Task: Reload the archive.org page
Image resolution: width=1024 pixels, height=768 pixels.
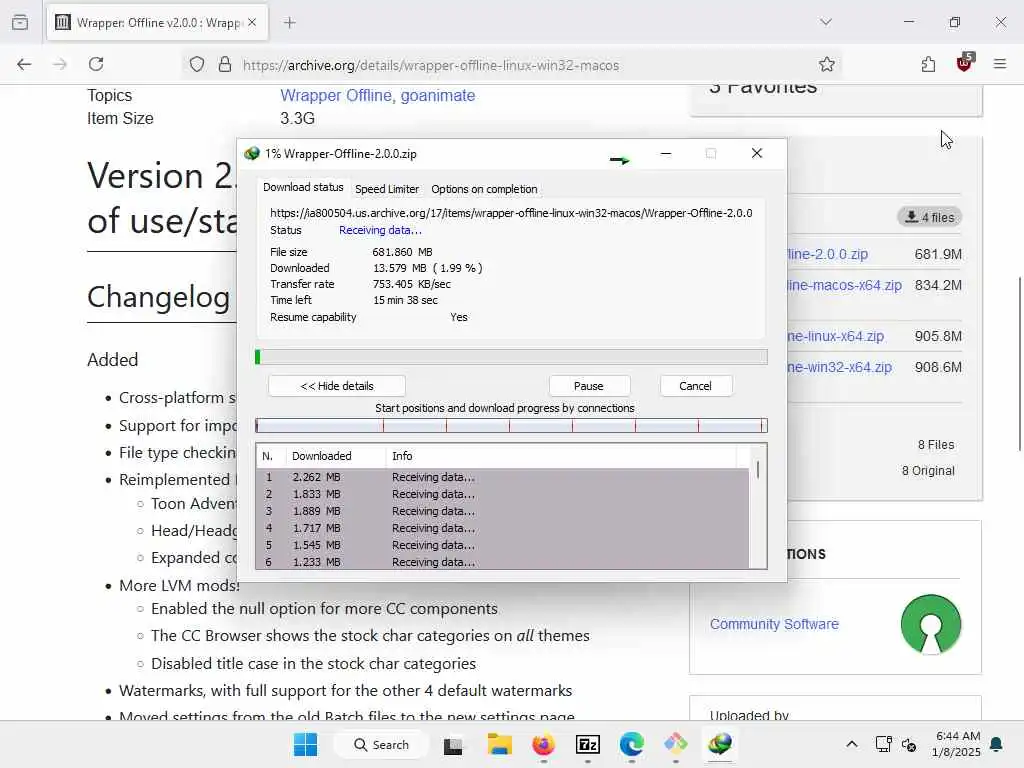Action: [96, 64]
